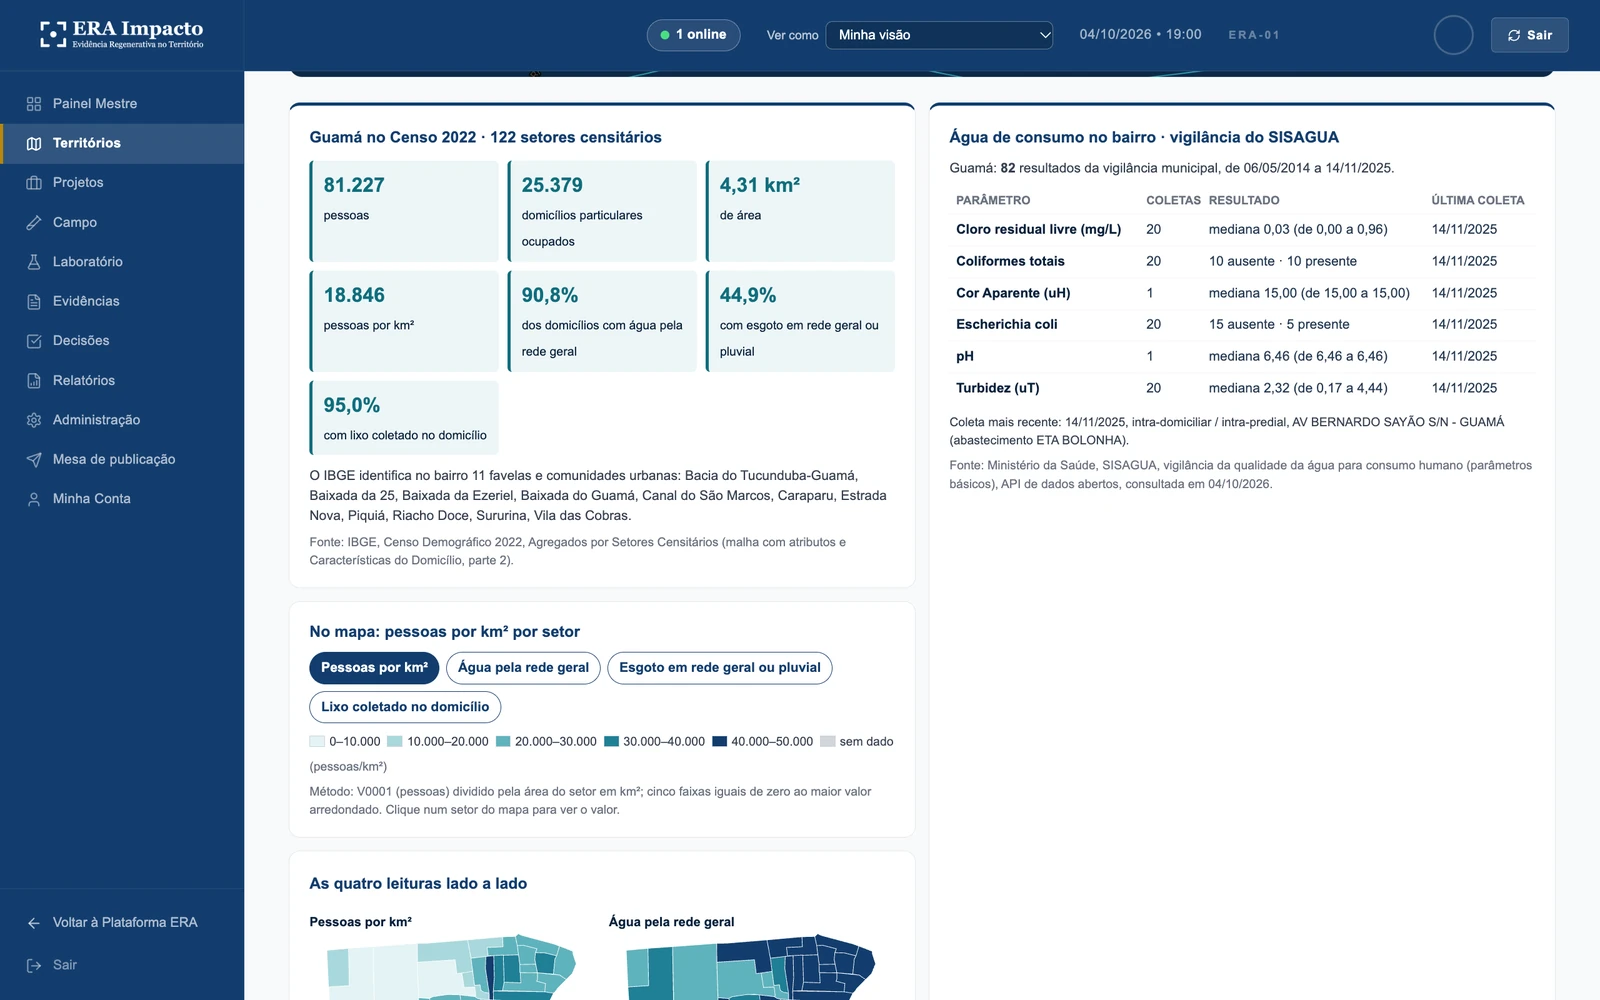Click the Administração gear icon

tap(34, 420)
